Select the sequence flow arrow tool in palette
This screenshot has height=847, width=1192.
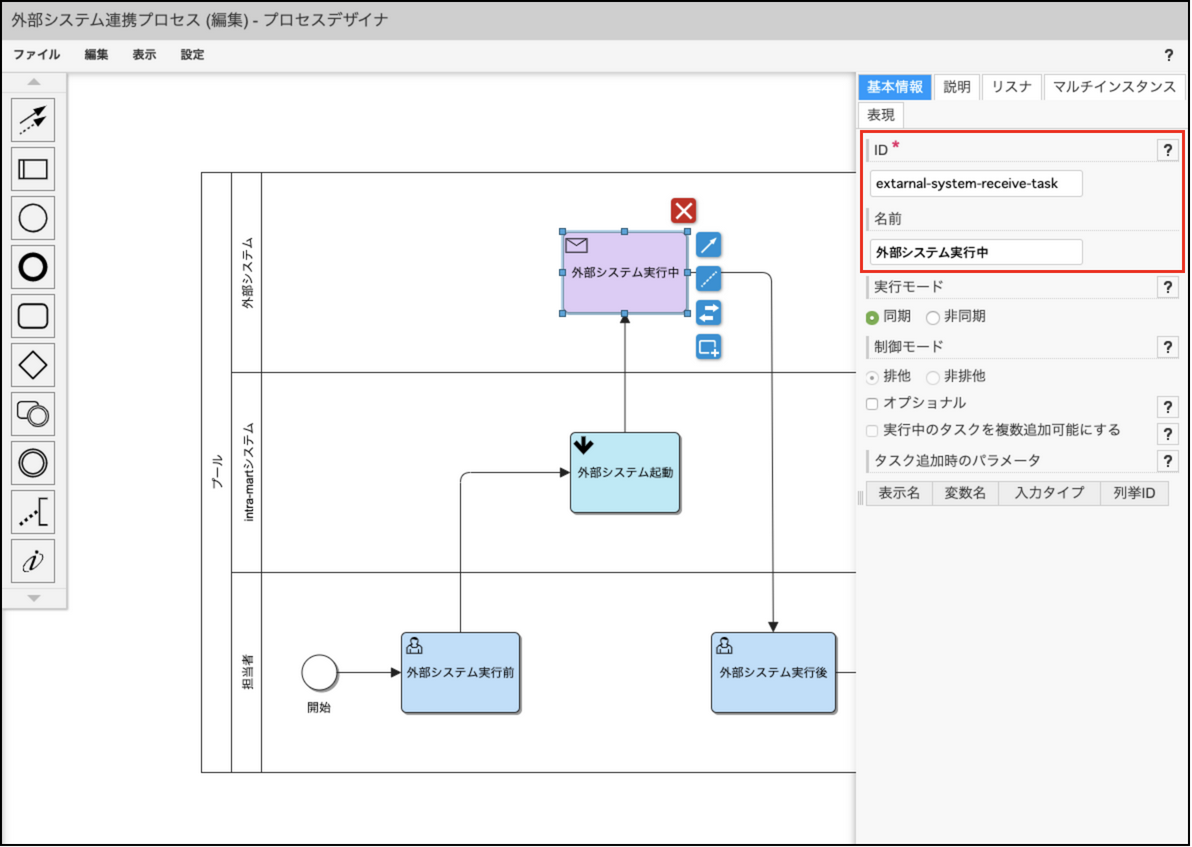[33, 120]
